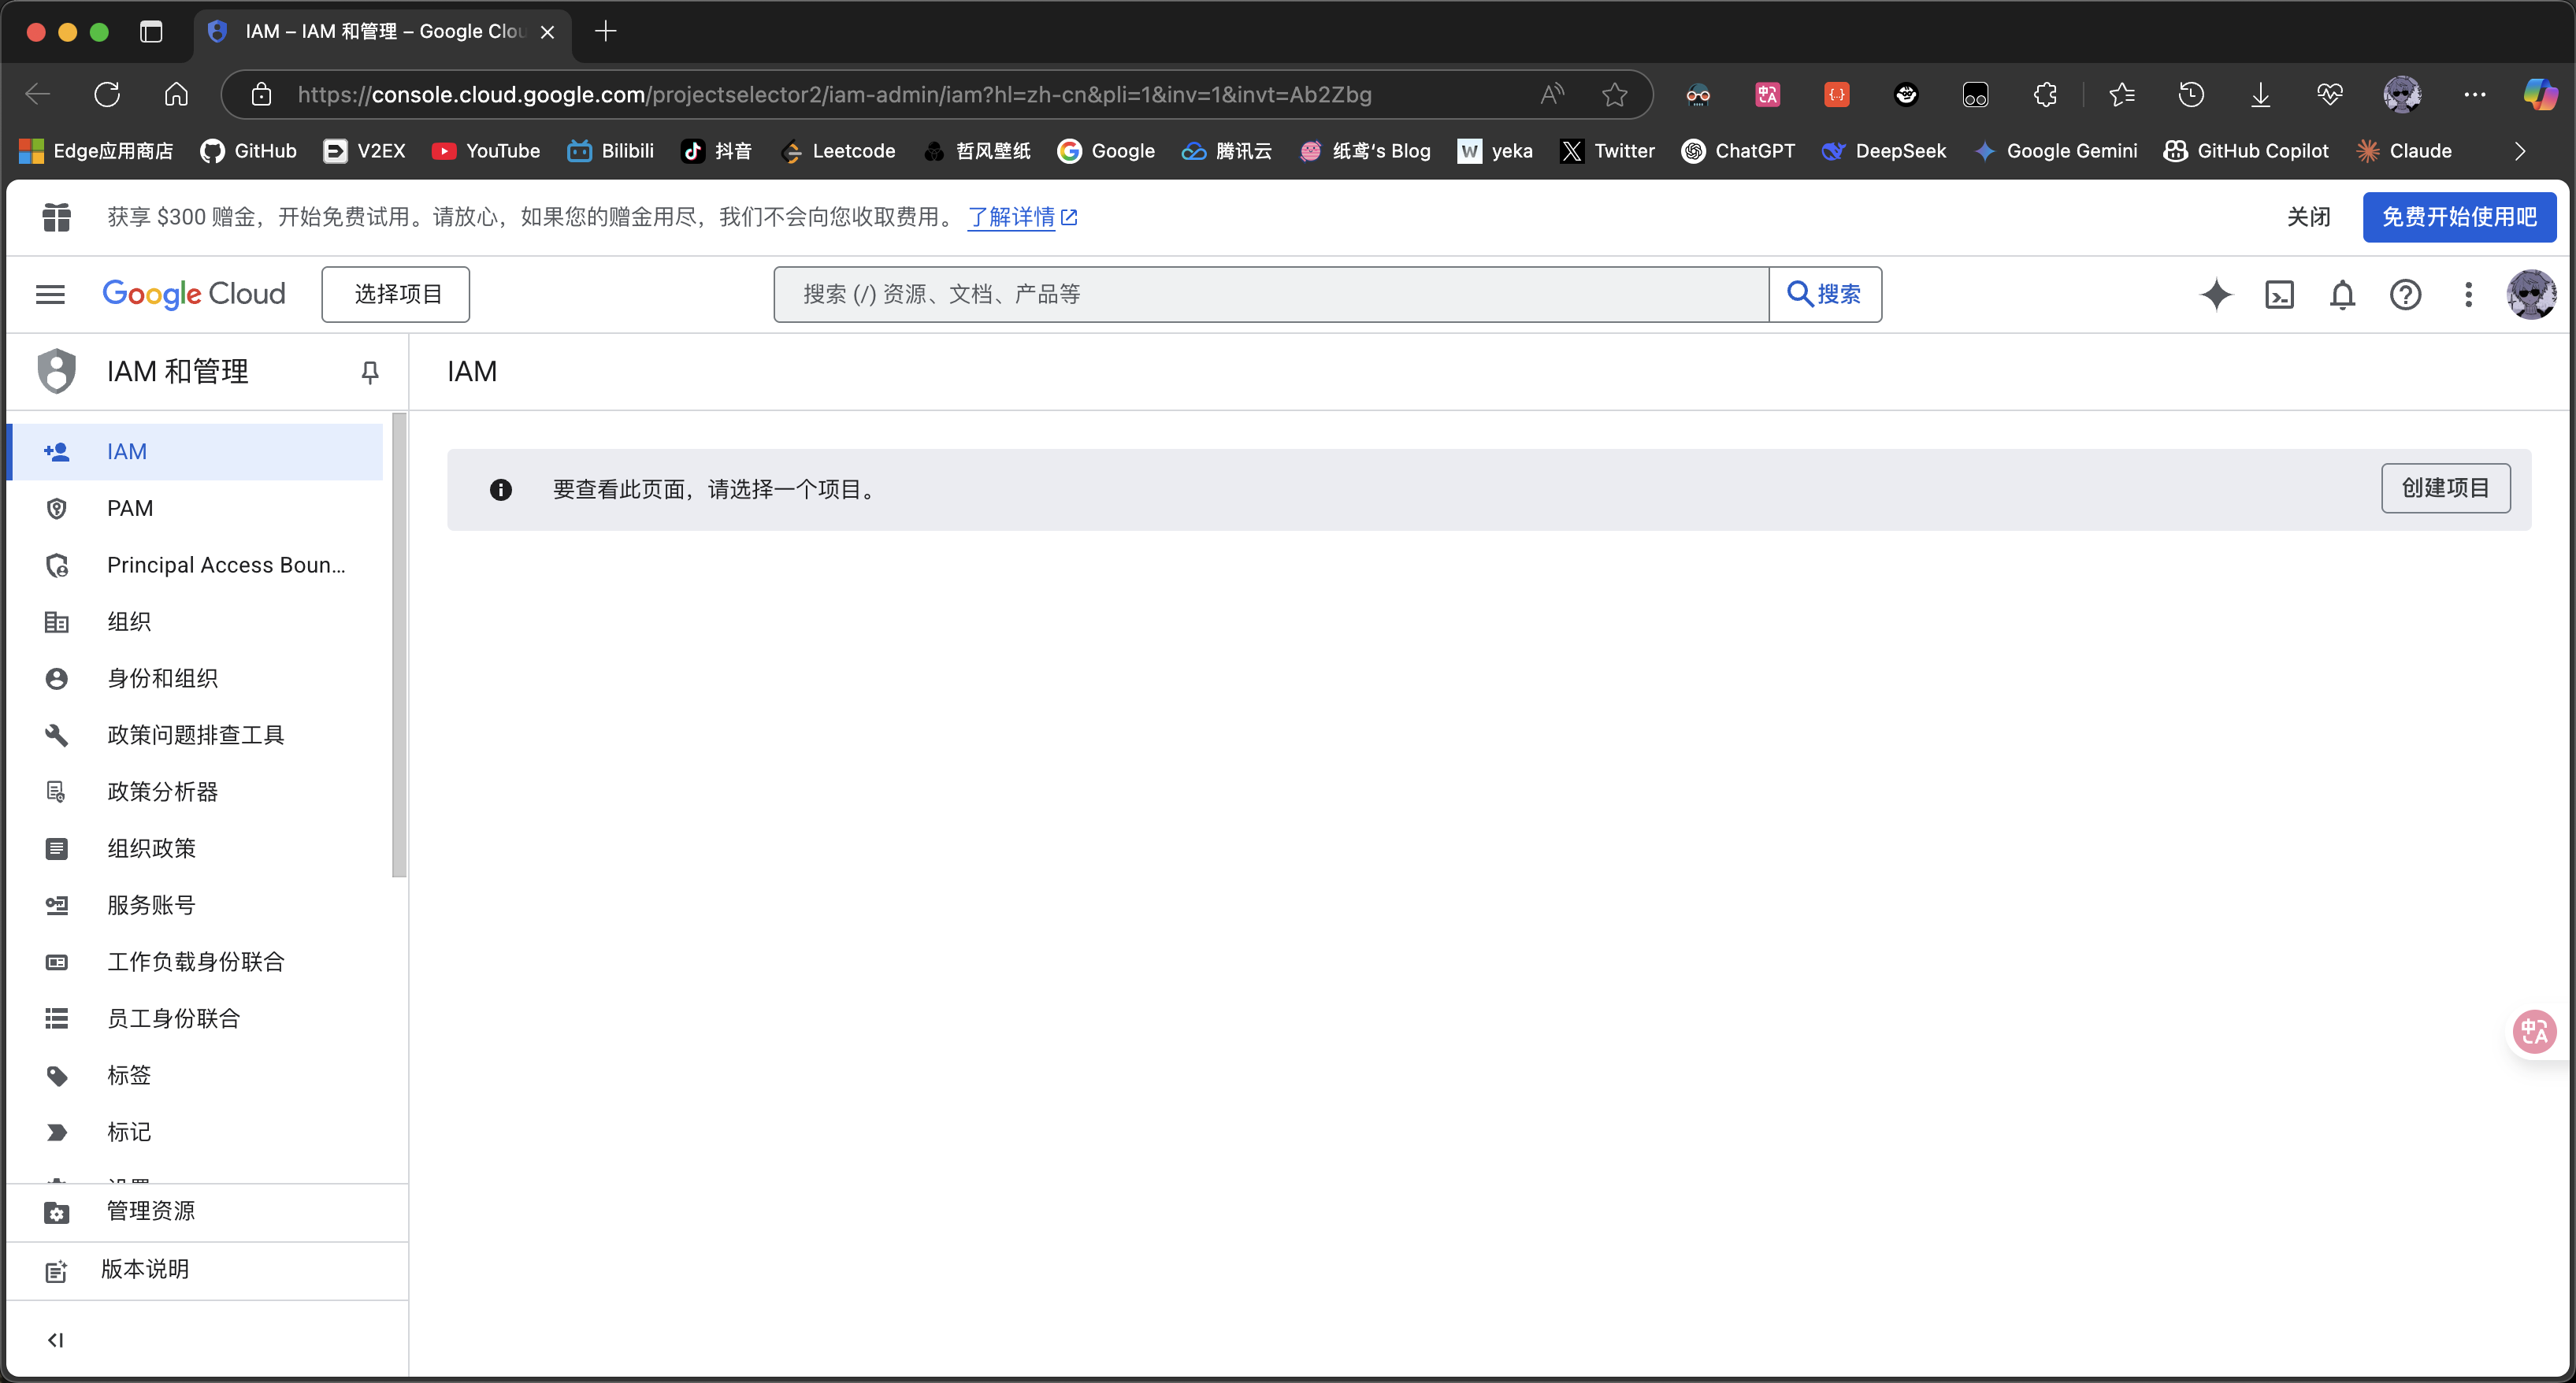Open the notifications bell

[2342, 294]
